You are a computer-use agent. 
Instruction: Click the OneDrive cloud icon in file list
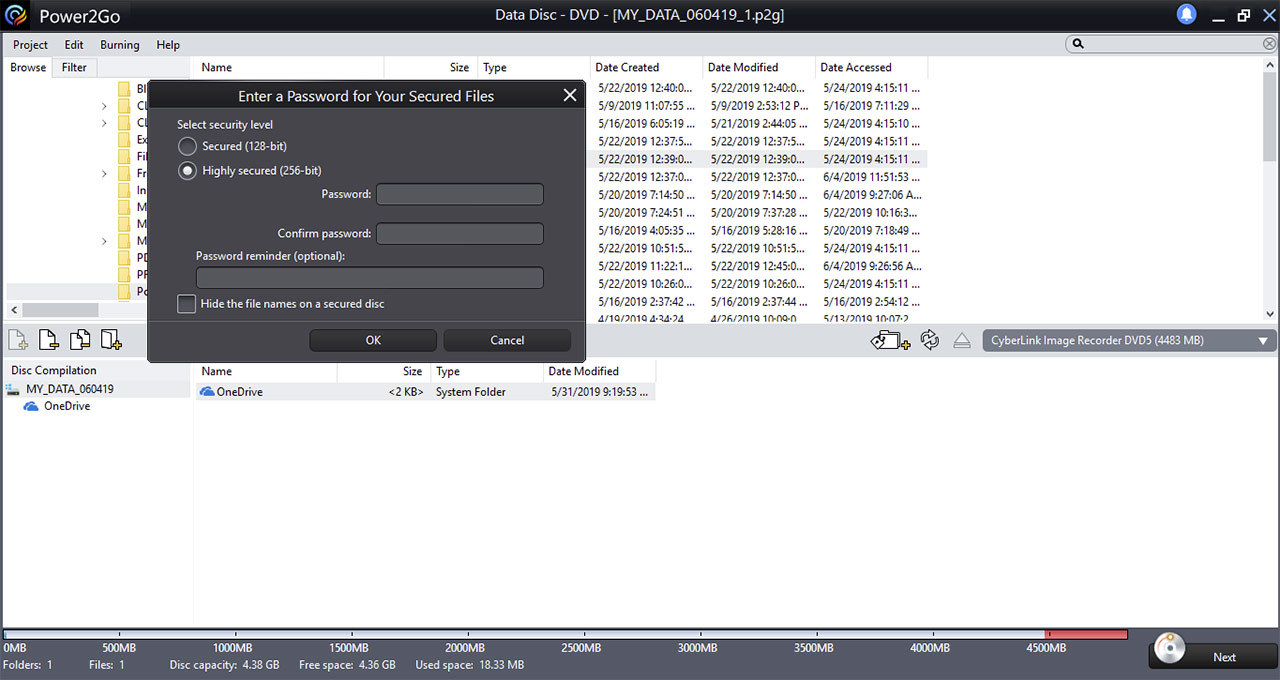click(x=207, y=392)
